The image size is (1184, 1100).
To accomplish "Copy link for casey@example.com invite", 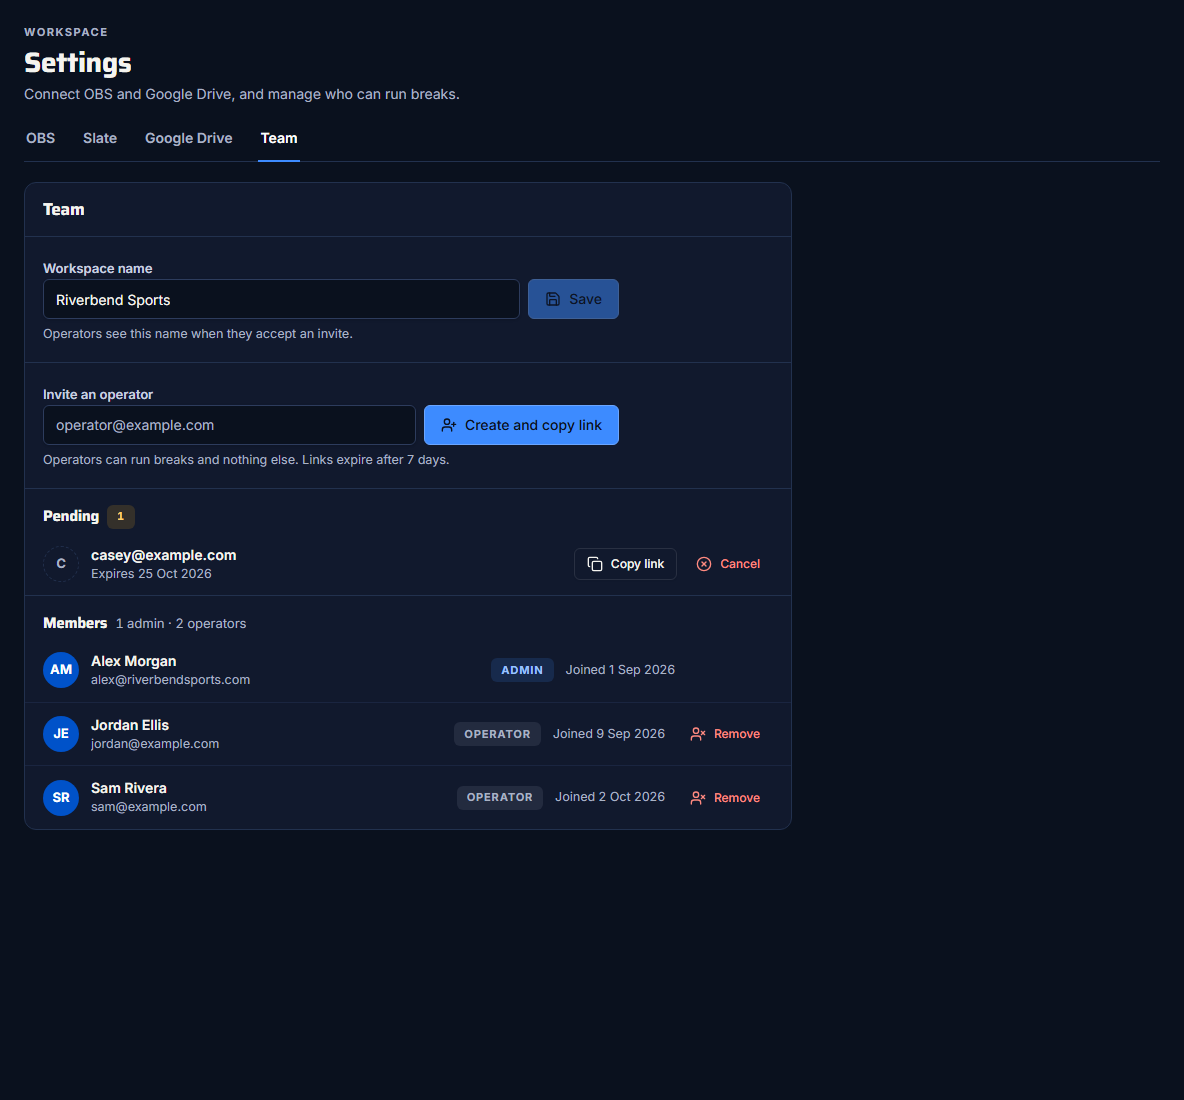I will pyautogui.click(x=625, y=564).
